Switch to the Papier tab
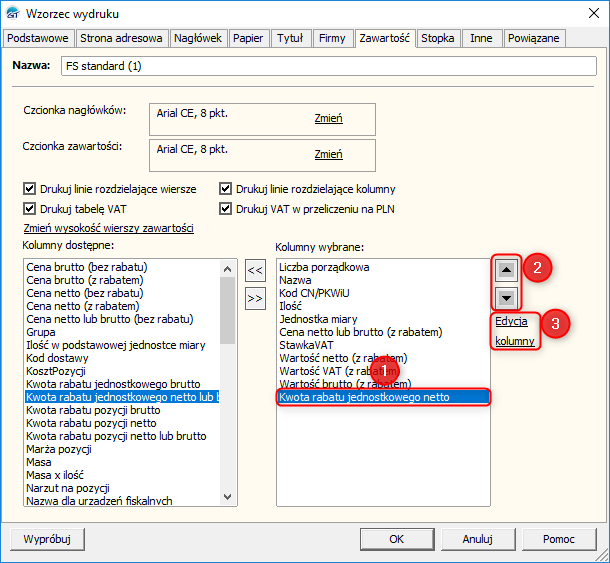The height and width of the screenshot is (563, 610). pos(248,38)
